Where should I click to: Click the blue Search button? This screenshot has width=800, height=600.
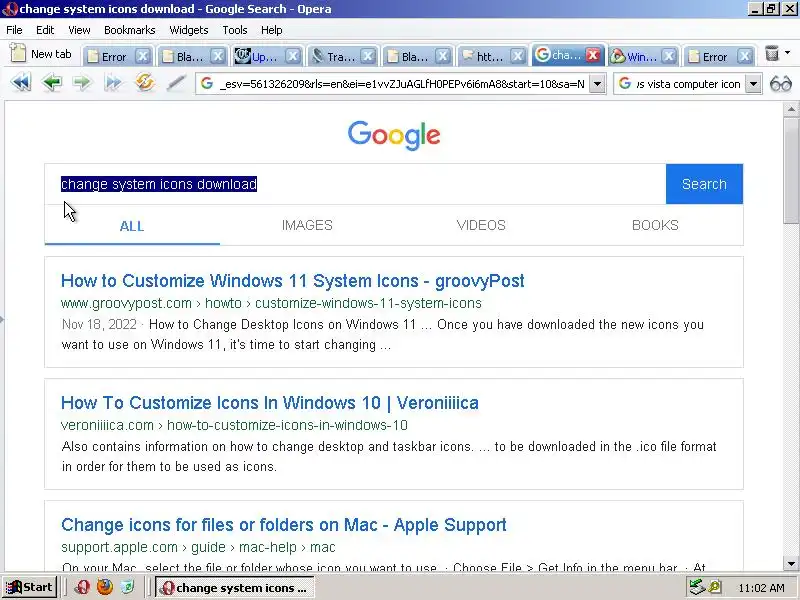704,184
